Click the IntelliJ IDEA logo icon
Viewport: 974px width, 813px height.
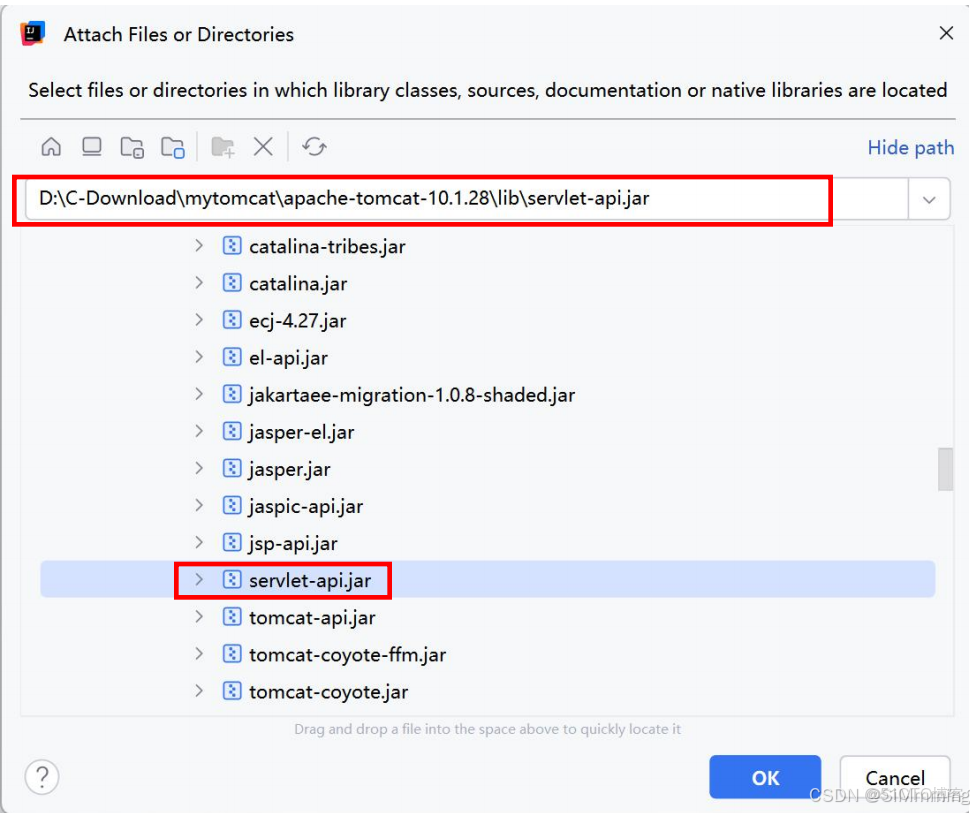(31, 32)
